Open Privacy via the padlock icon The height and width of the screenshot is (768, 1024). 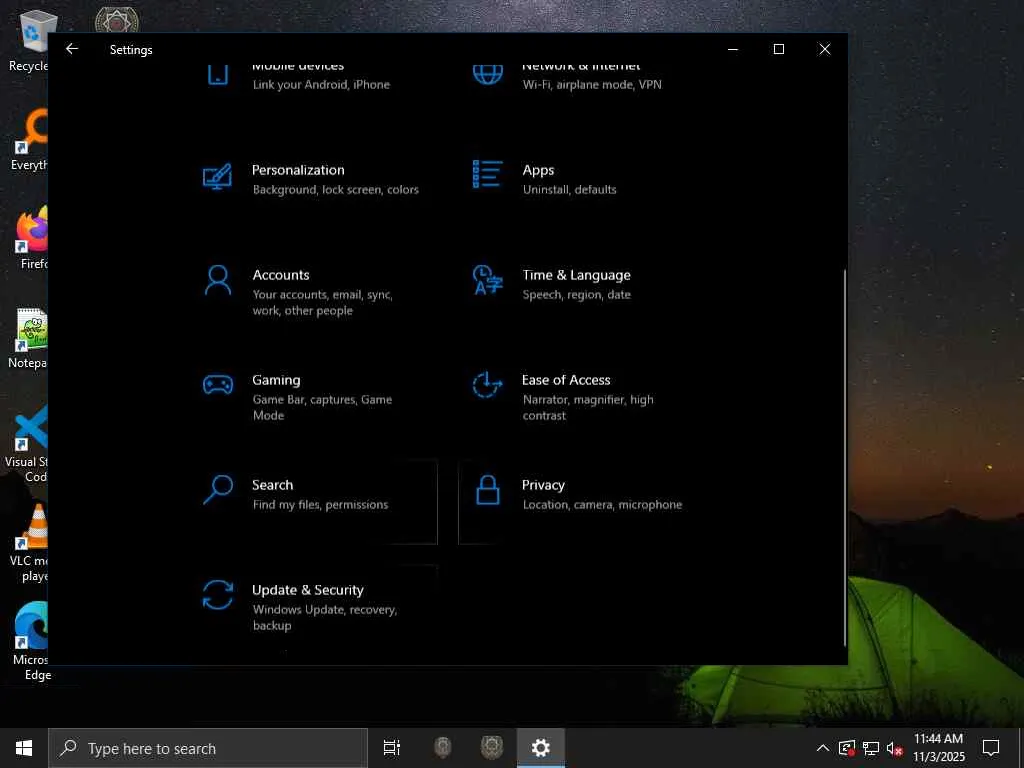[487, 490]
